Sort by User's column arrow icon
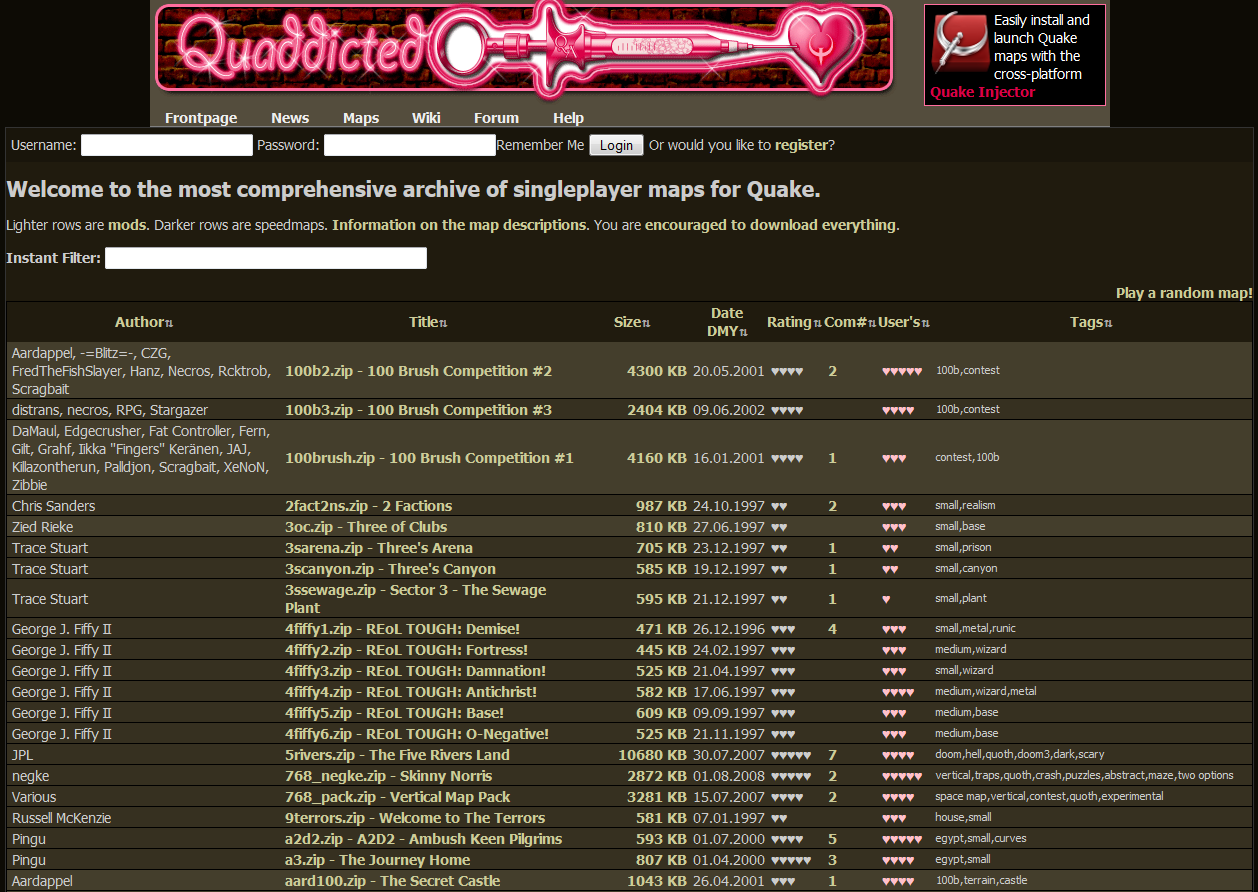Viewport: 1258px width, 892px height. click(x=926, y=323)
